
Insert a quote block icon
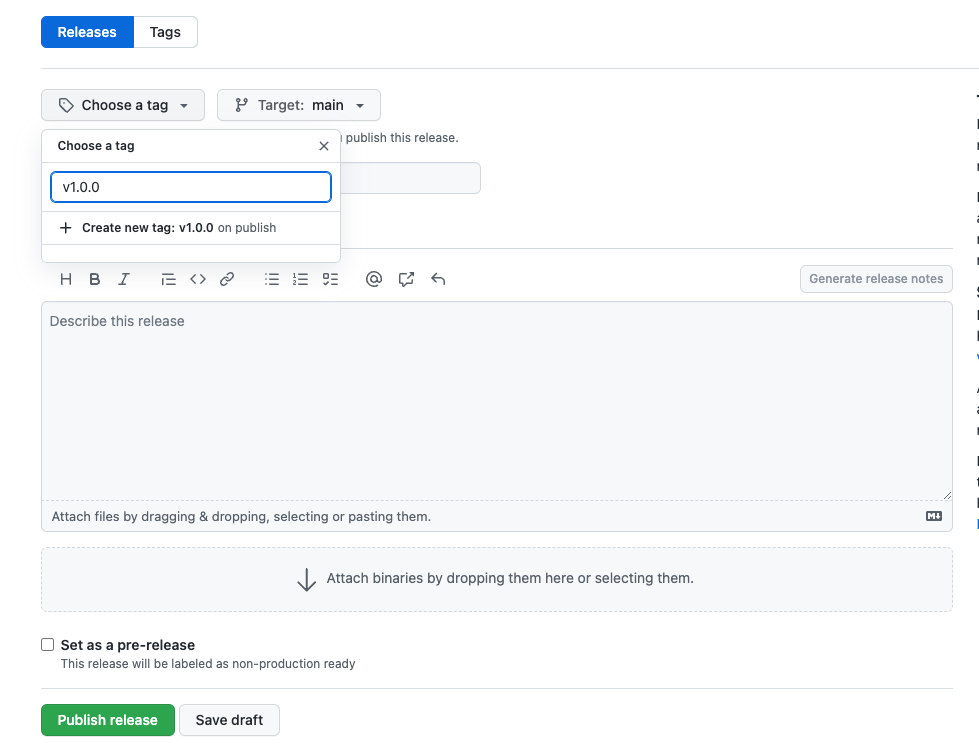[168, 279]
